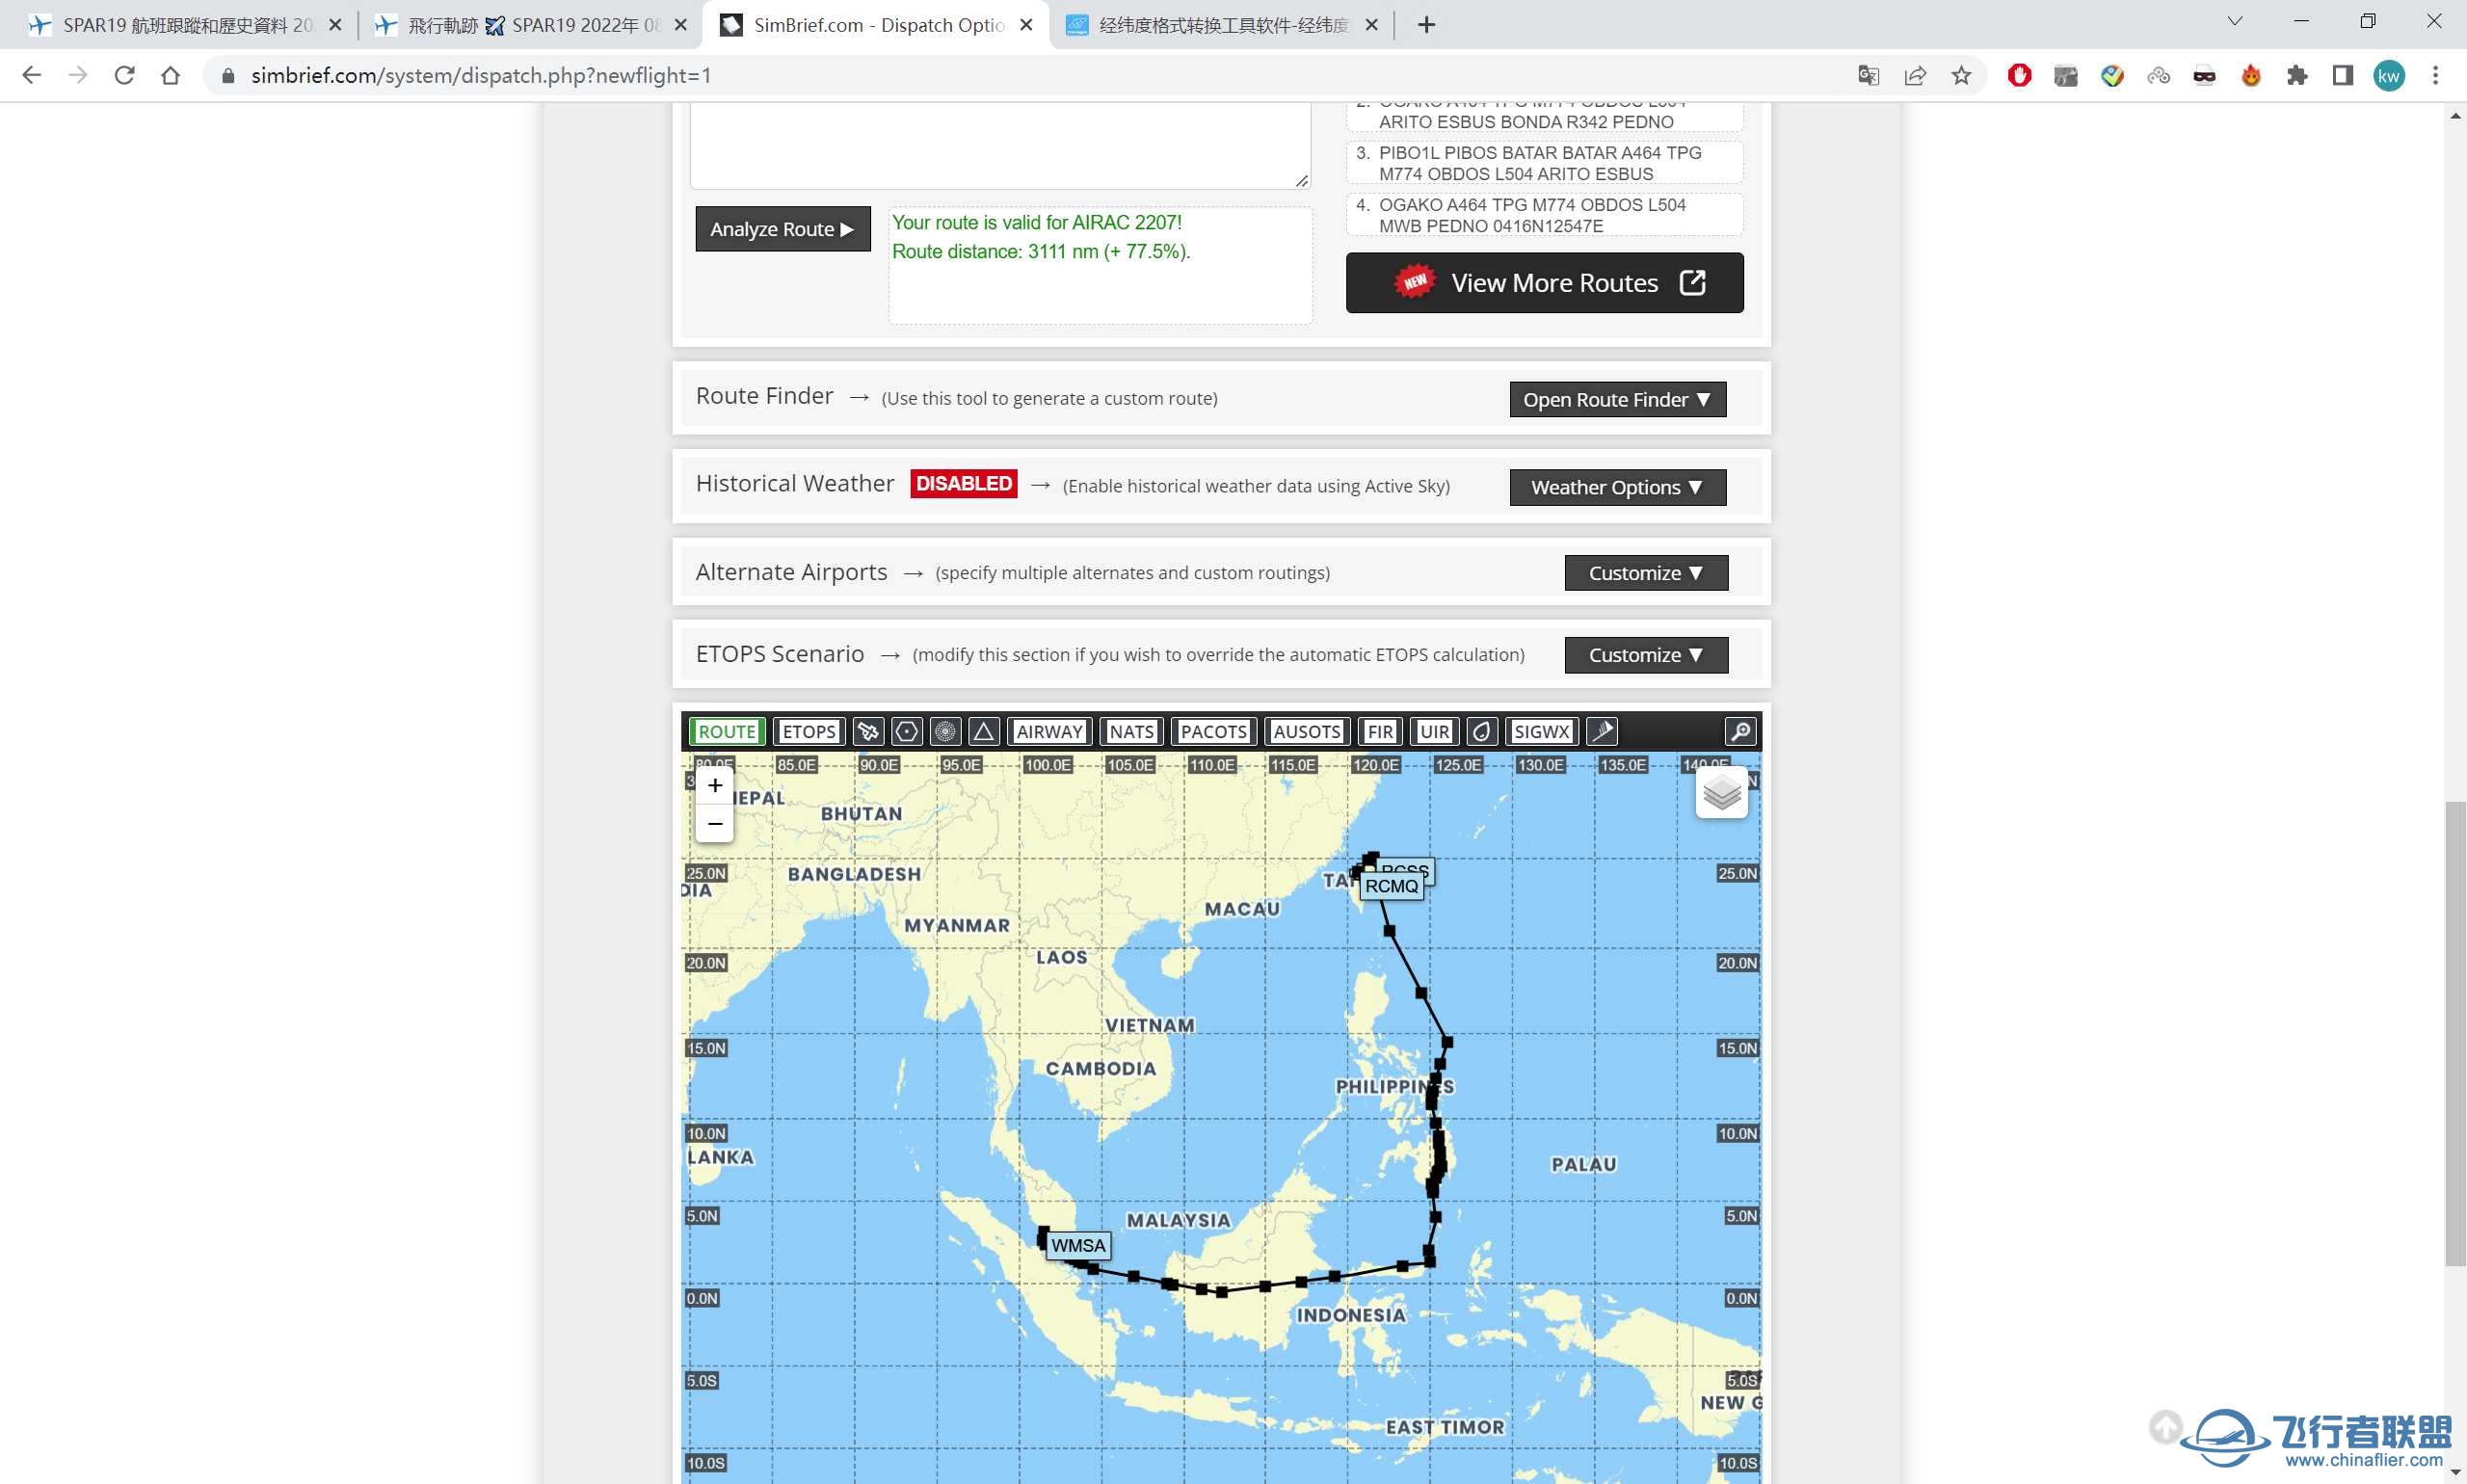
Task: Switch to 飛行軌跡 SPAR19 2022年 tab
Action: tap(530, 25)
